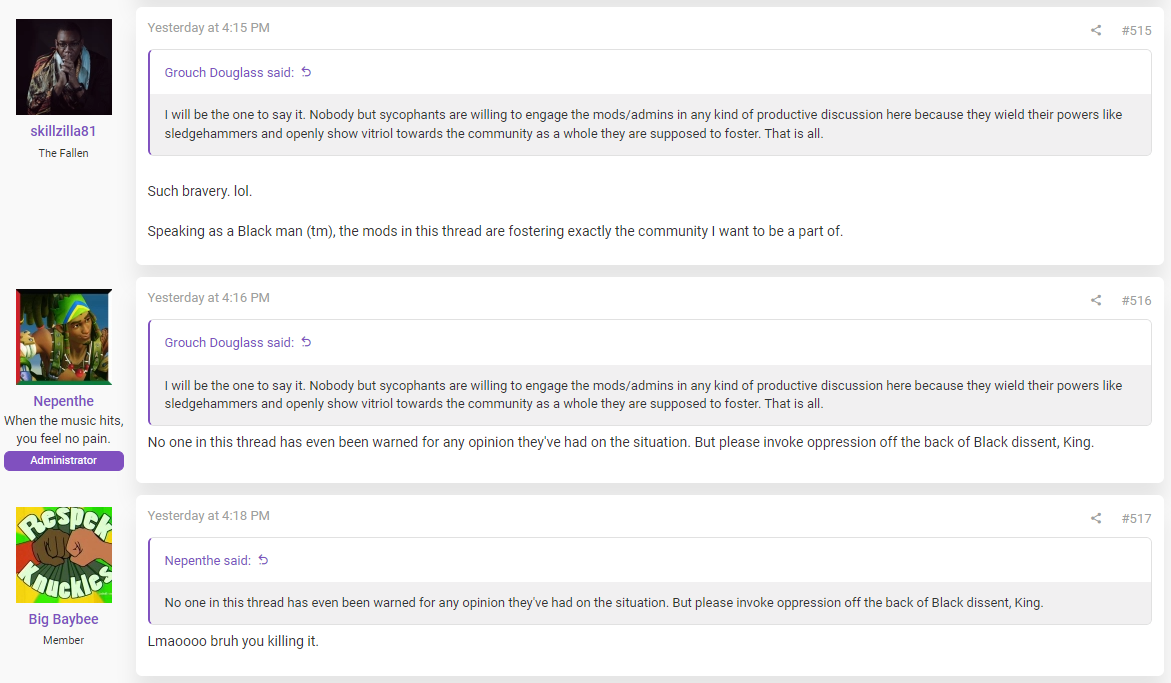This screenshot has width=1171, height=683.
Task: Open Big Baybee Respek Knuckles avatar
Action: (x=63, y=555)
